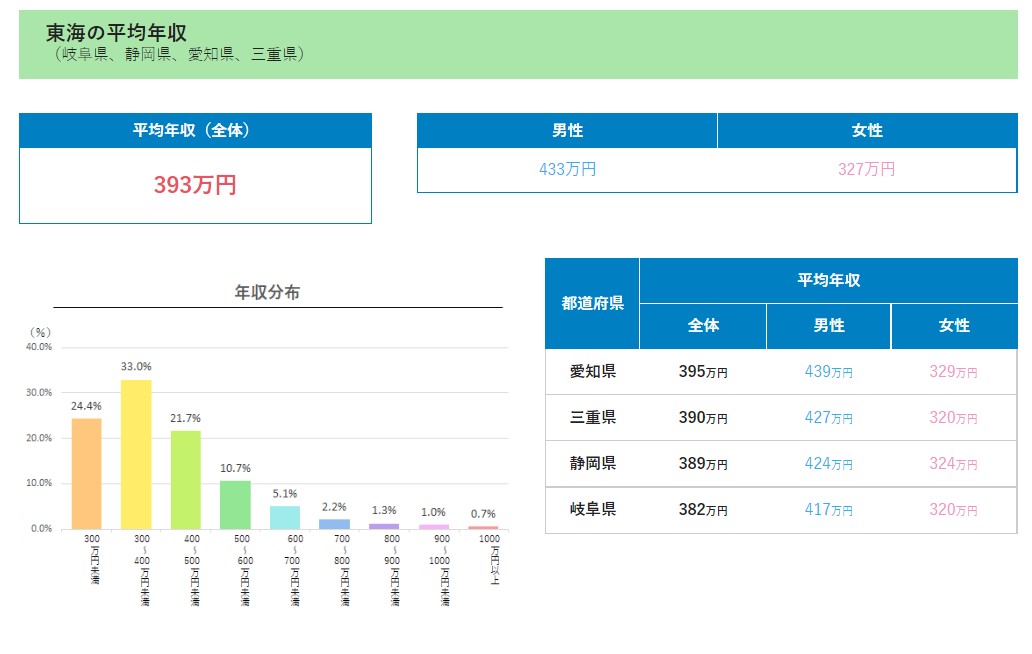
Task: Click the 900～1000万円未満 x-axis label
Action: pyautogui.click(x=440, y=570)
